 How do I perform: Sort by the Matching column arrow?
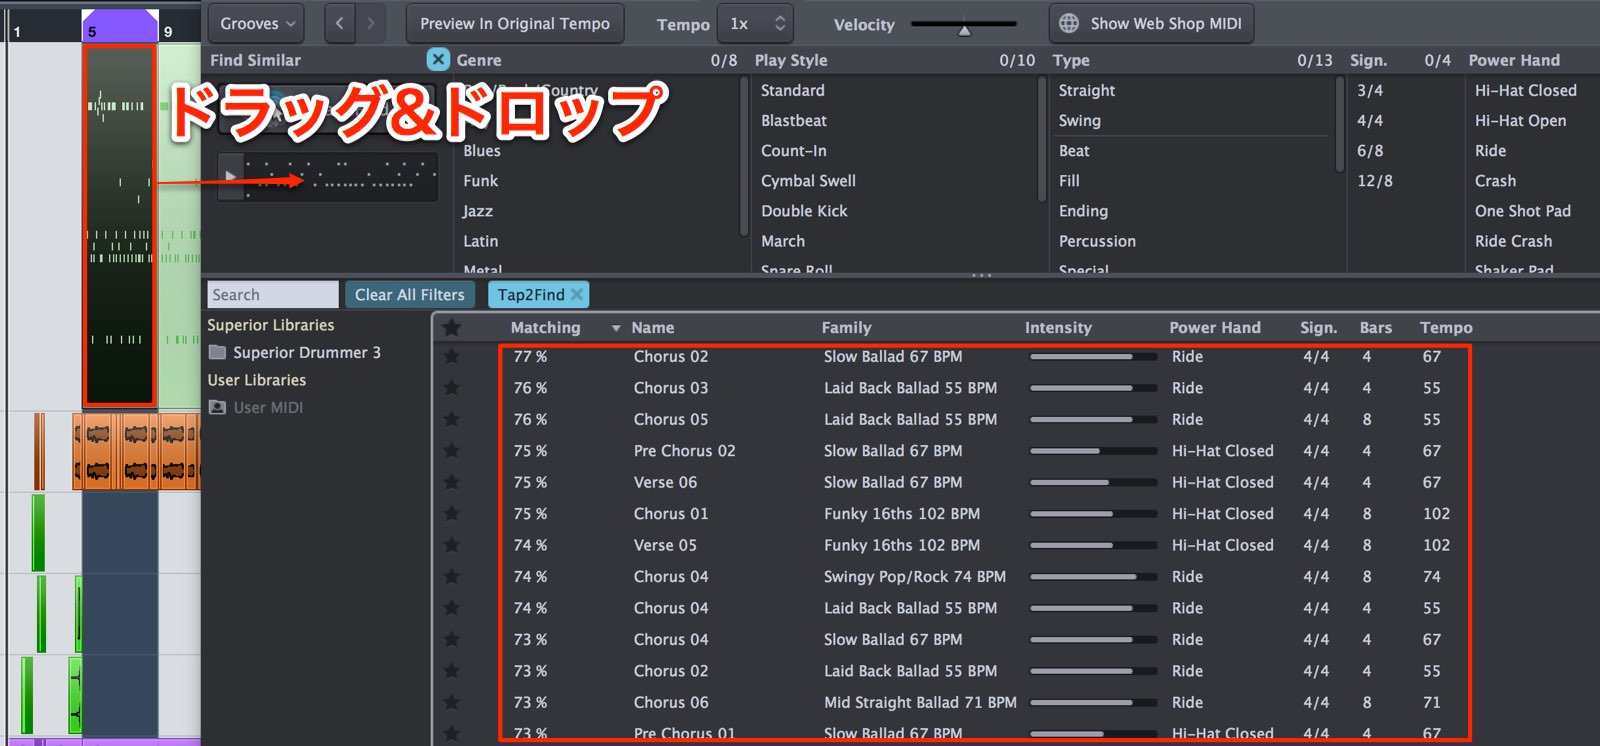616,328
